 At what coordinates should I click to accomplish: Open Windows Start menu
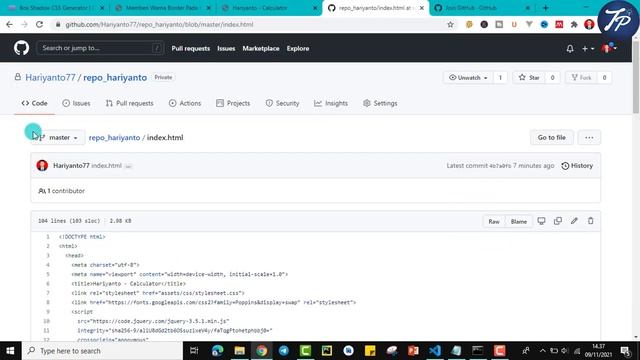coord(10,351)
